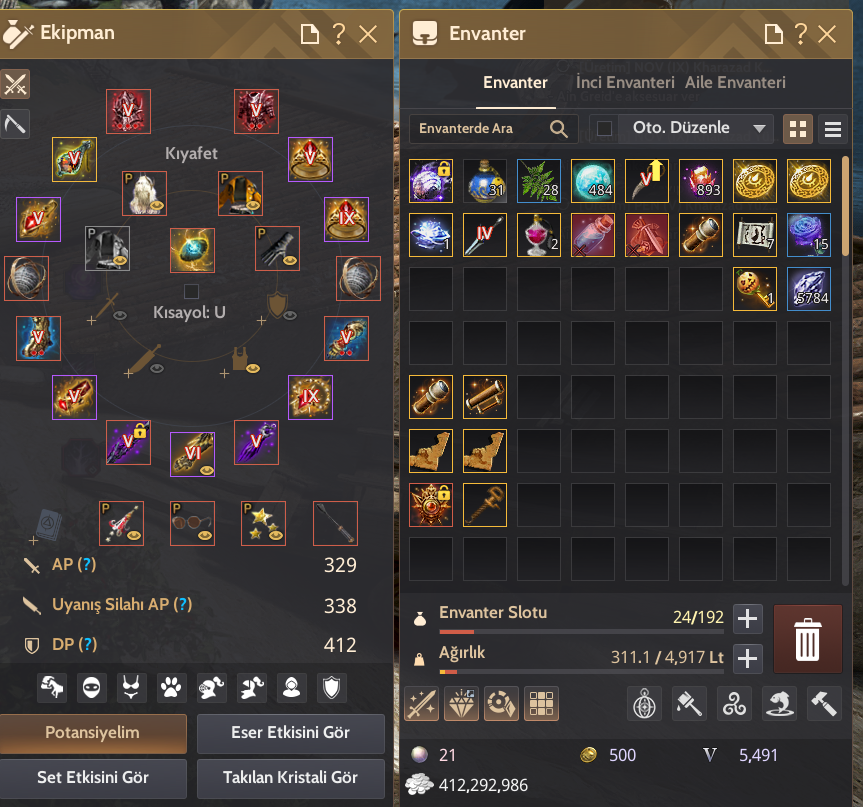Click the hammer icon at bottom right
Viewport: 863px width, 807px height.
(824, 704)
